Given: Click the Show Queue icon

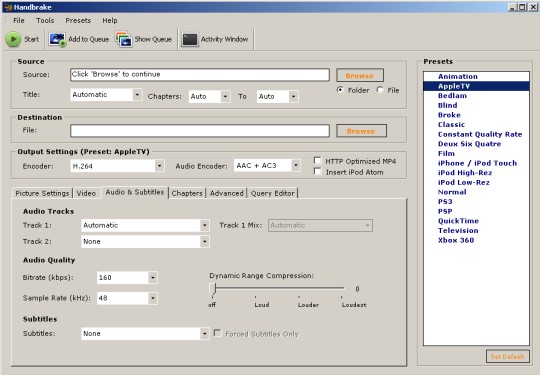Looking at the screenshot, I should tap(124, 40).
